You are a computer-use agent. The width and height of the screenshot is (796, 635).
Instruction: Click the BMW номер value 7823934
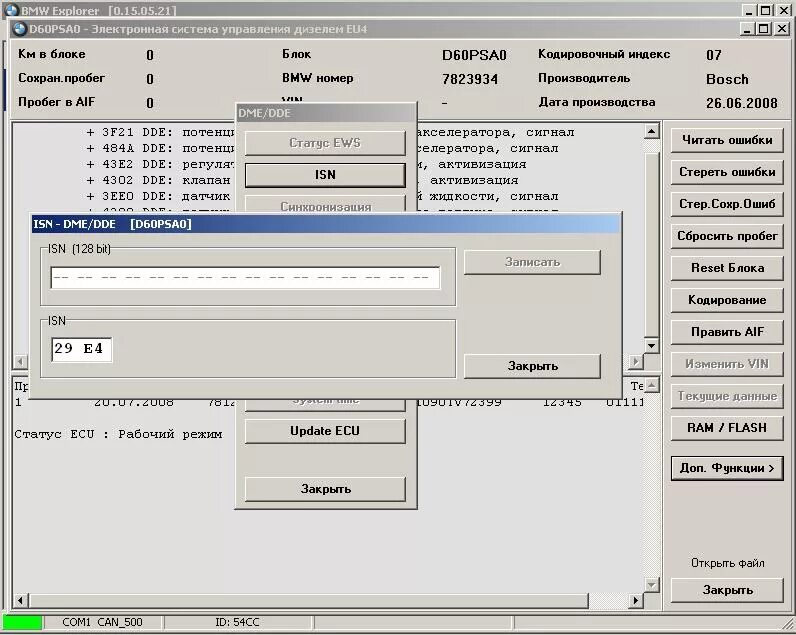click(470, 79)
